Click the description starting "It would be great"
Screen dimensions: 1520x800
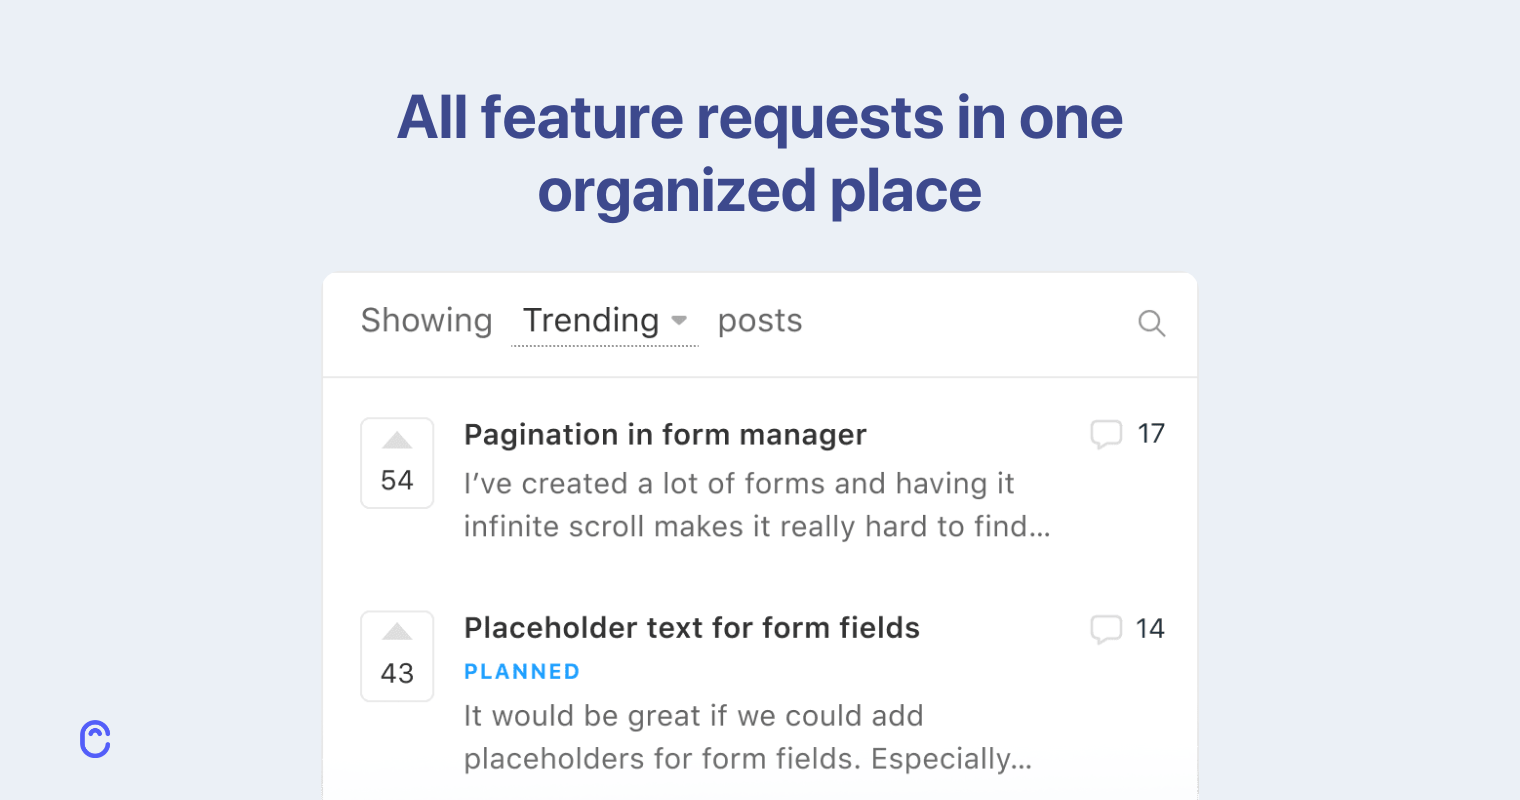[747, 737]
